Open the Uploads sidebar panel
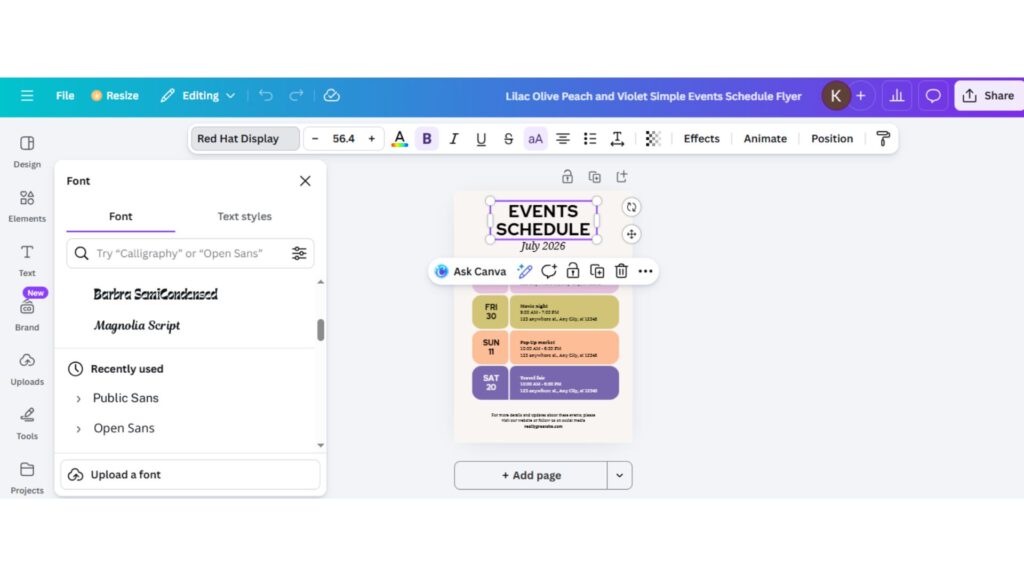 point(27,368)
